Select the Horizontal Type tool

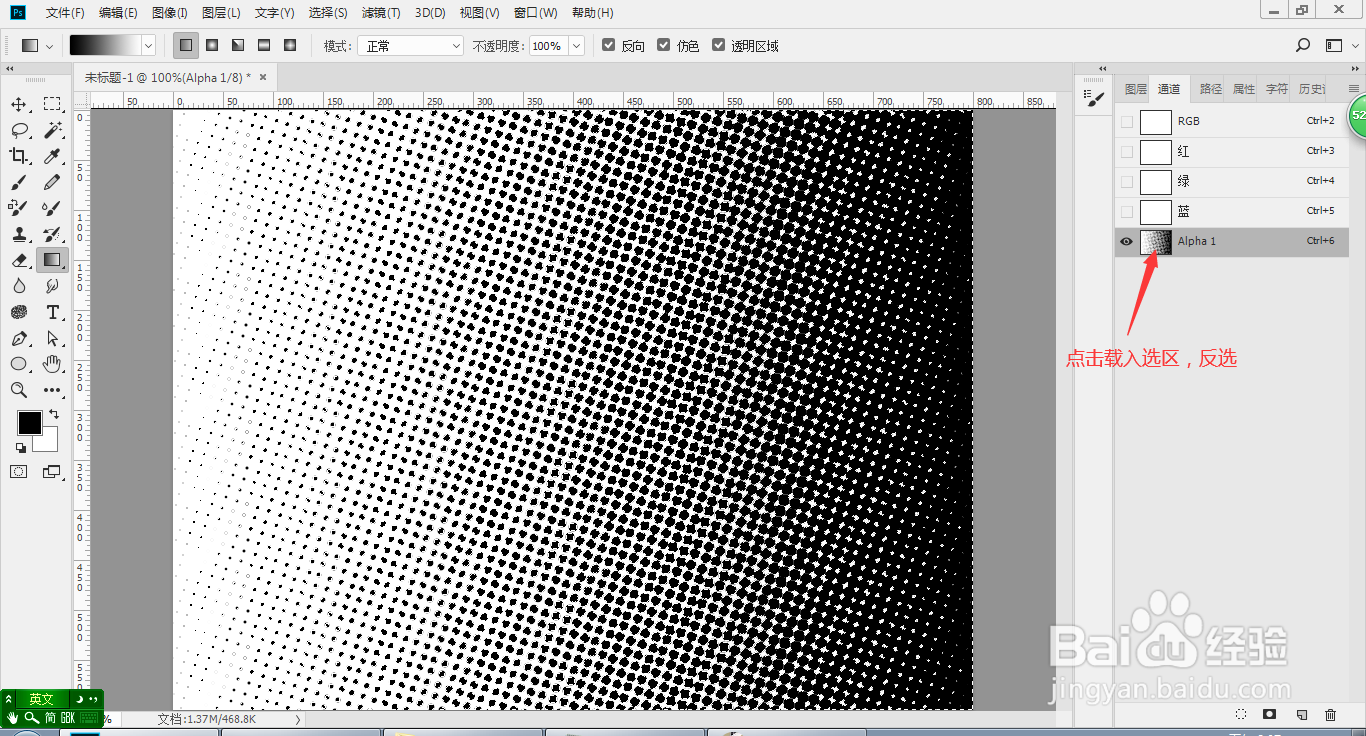(x=52, y=312)
